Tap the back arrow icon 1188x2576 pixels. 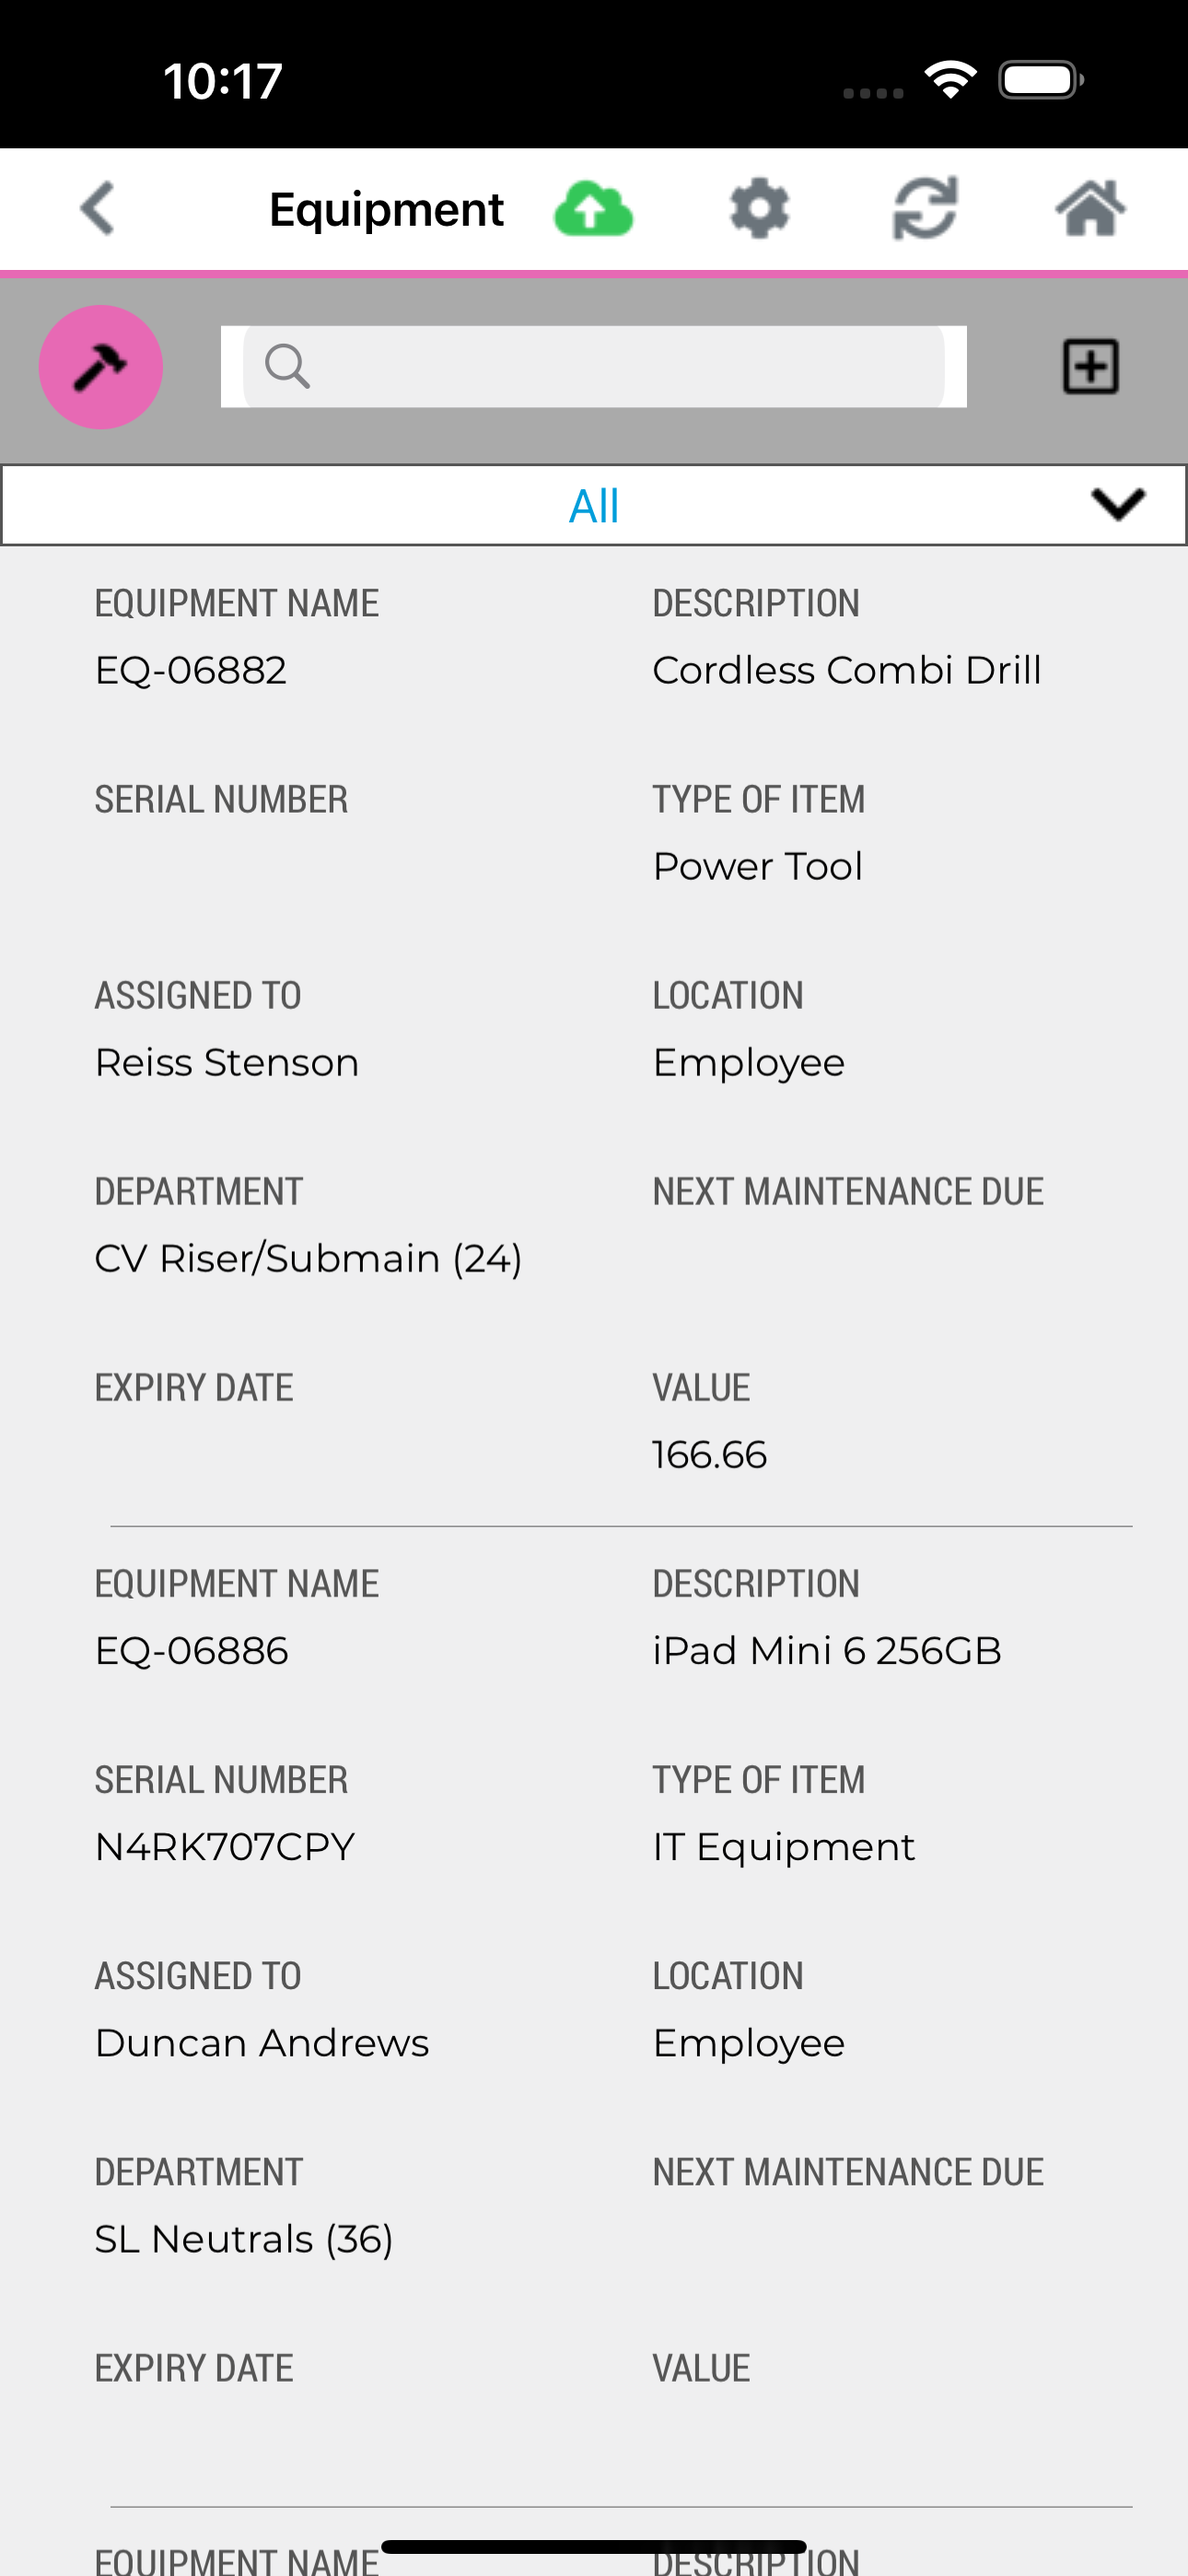(x=98, y=209)
